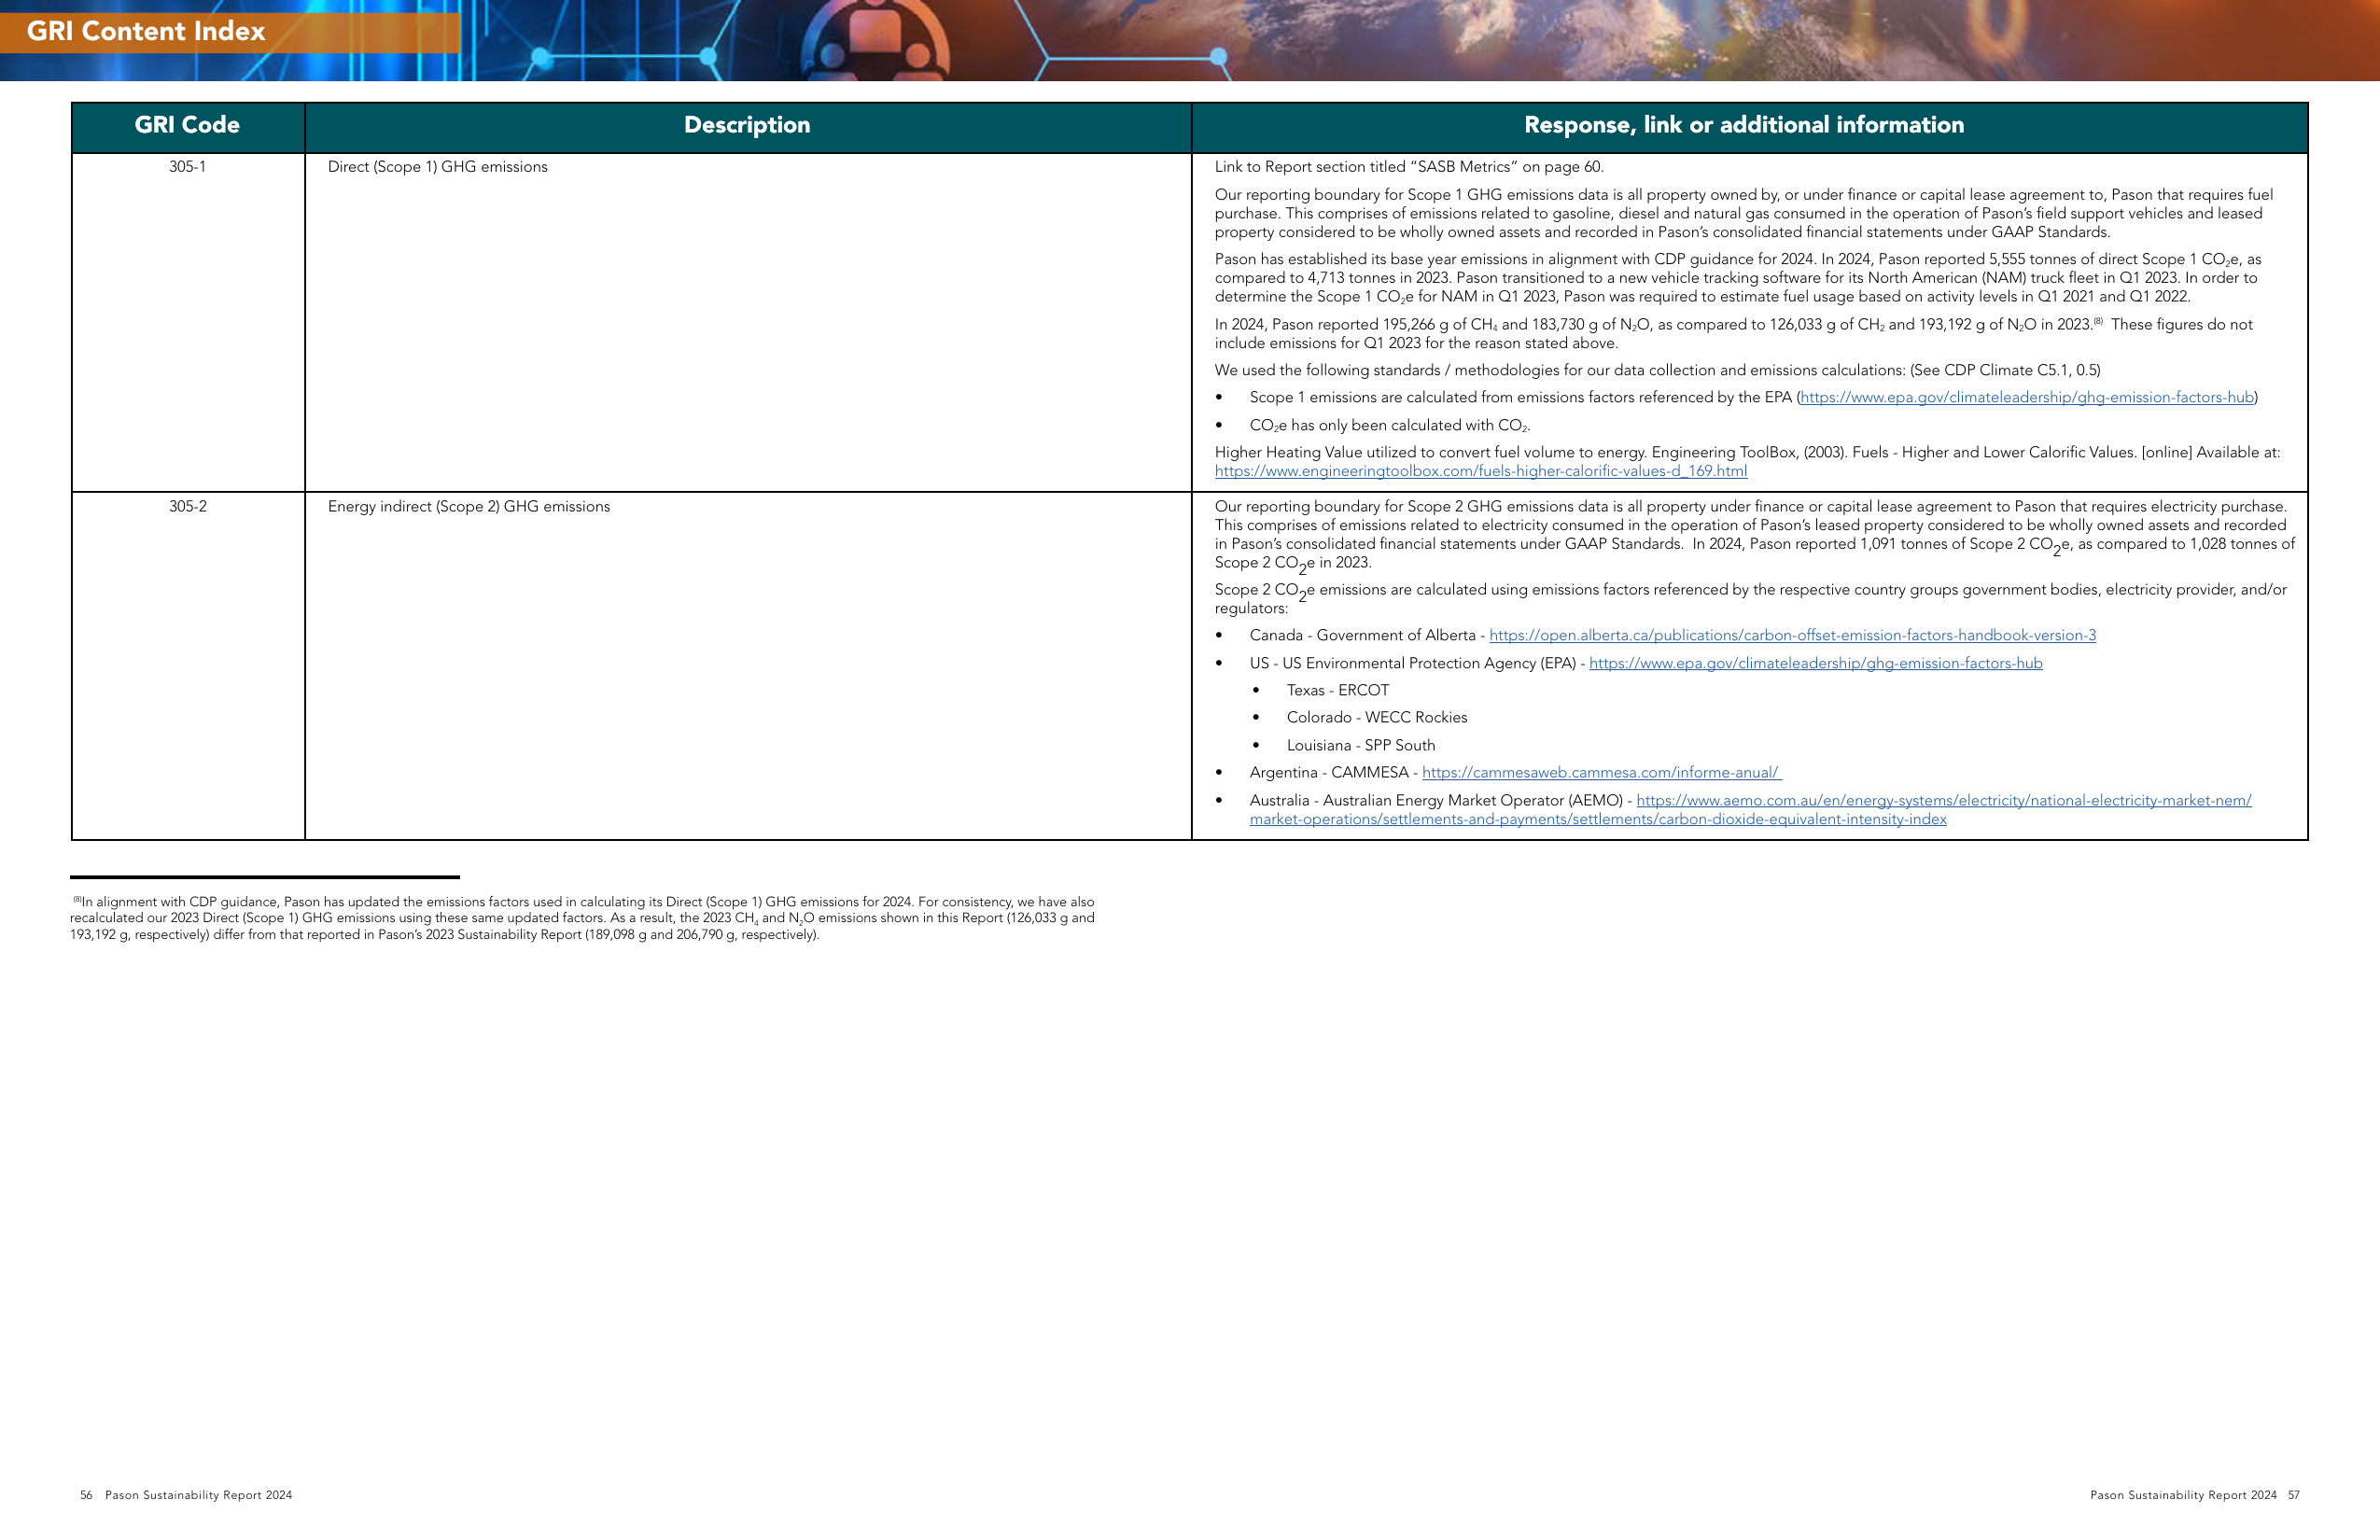
Task: Click page number 57 in the footer
Action: (2294, 1495)
